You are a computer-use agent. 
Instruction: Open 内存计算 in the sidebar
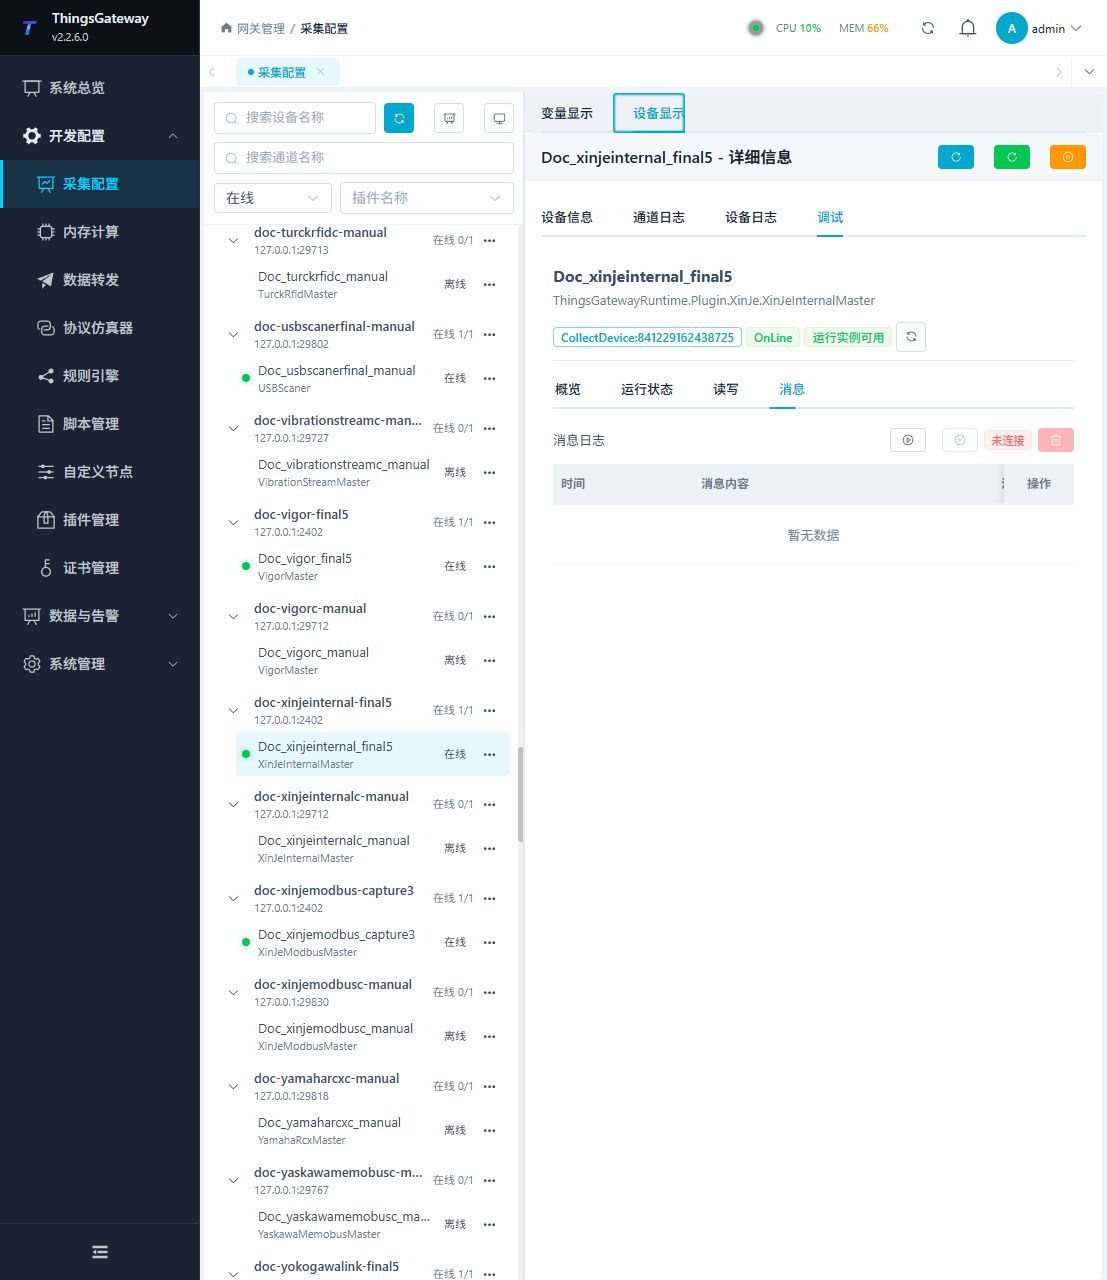click(x=100, y=232)
